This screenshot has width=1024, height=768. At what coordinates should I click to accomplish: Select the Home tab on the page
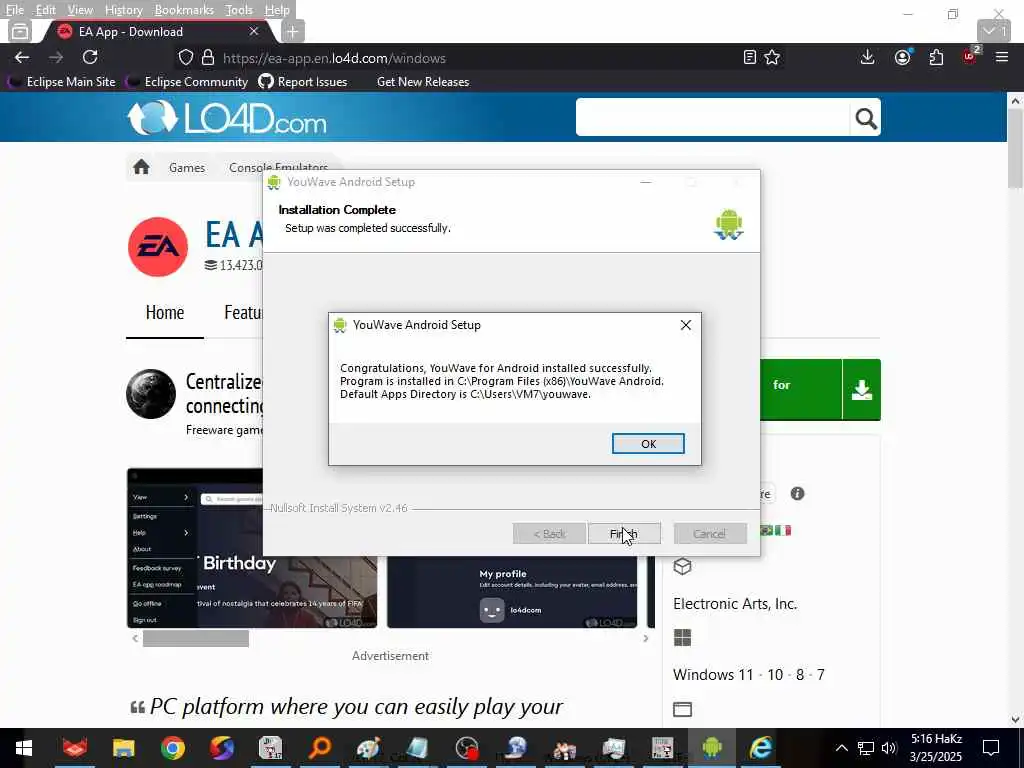[x=165, y=313]
